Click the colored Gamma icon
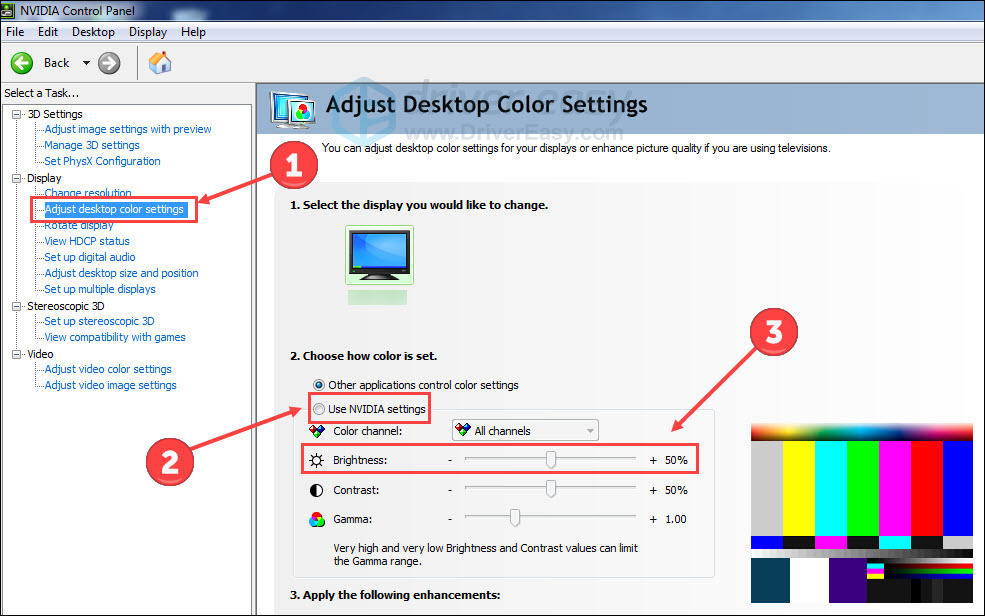The image size is (985, 616). point(316,519)
